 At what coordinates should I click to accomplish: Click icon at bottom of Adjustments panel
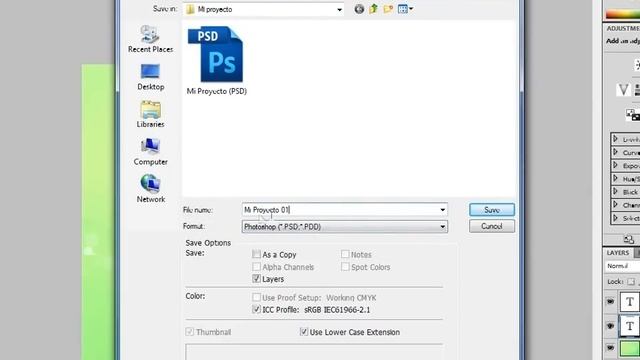click(629, 239)
